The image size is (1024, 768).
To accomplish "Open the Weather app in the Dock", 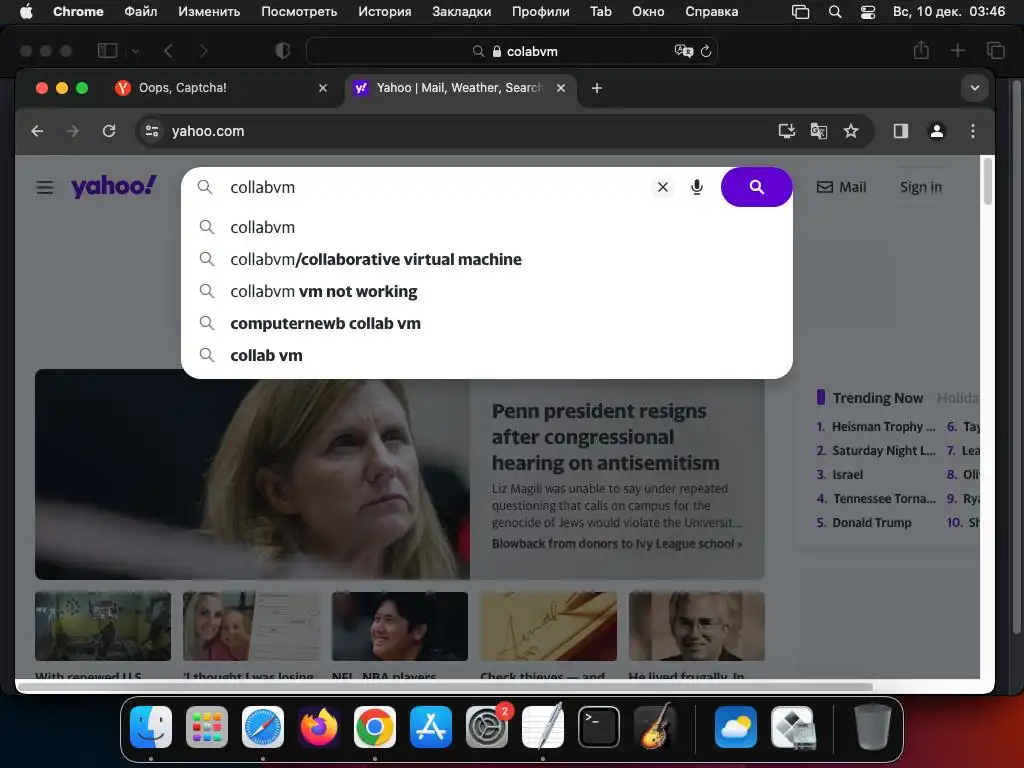I will point(736,727).
